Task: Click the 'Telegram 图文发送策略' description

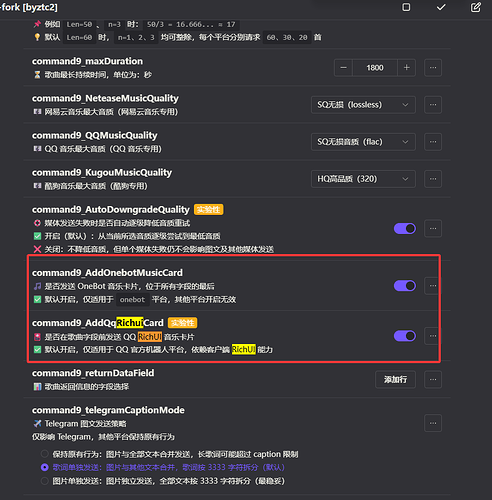Action: coord(85,424)
